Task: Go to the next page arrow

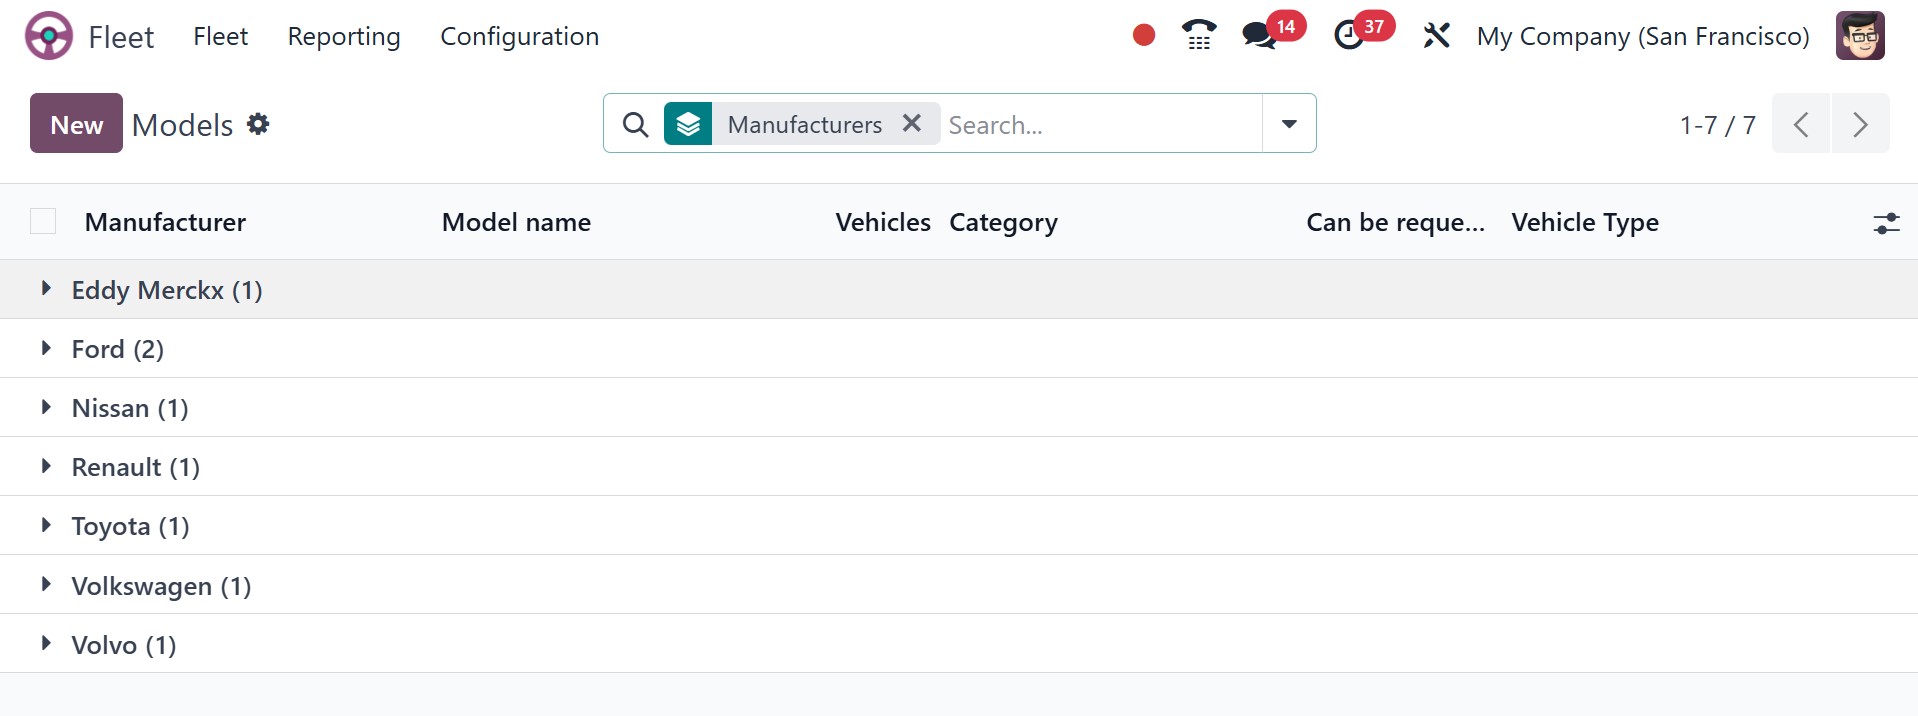Action: (1860, 124)
